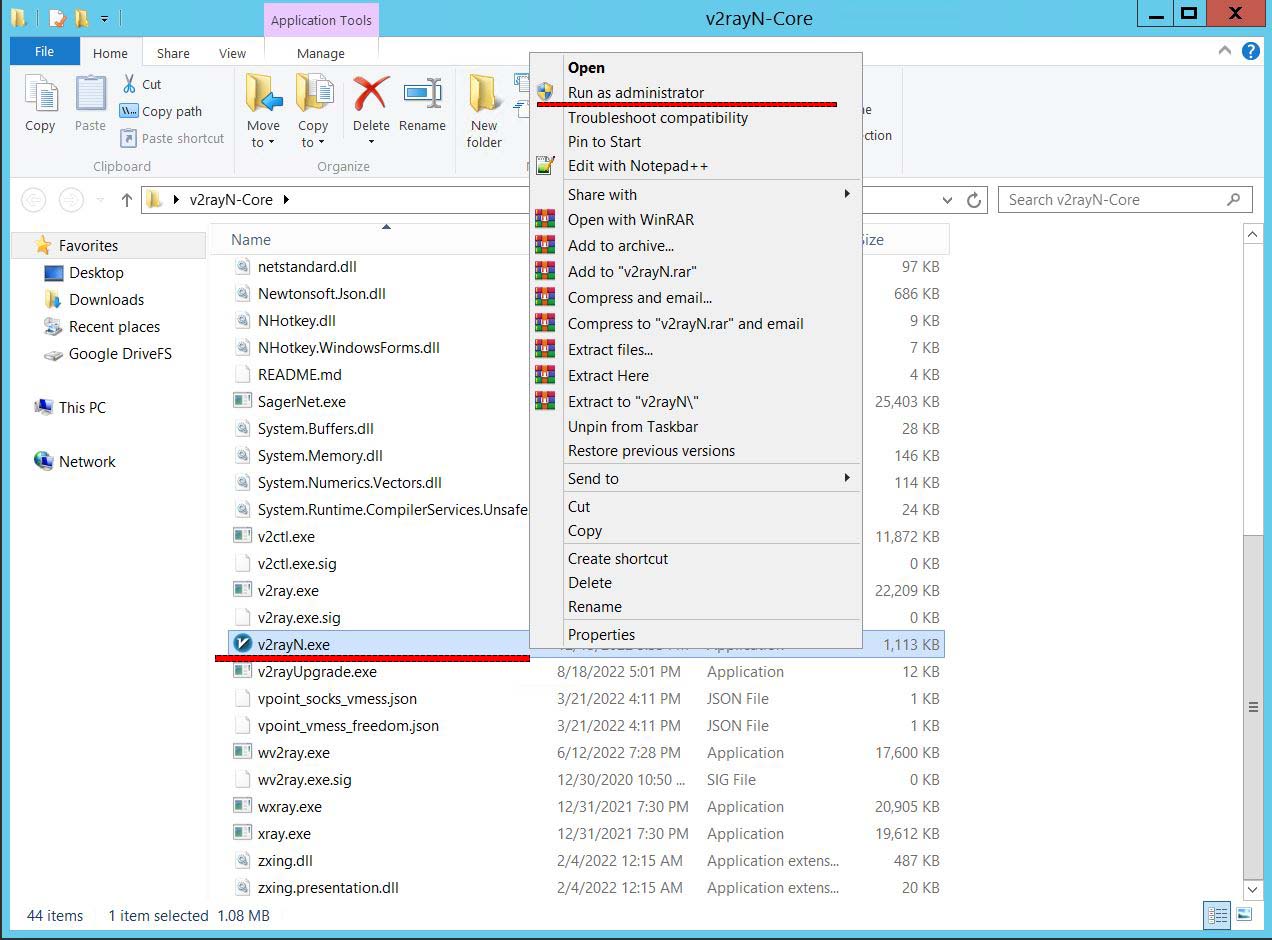This screenshot has height=940, width=1272.
Task: Select the SagerNet.exe file icon
Action: tap(242, 401)
